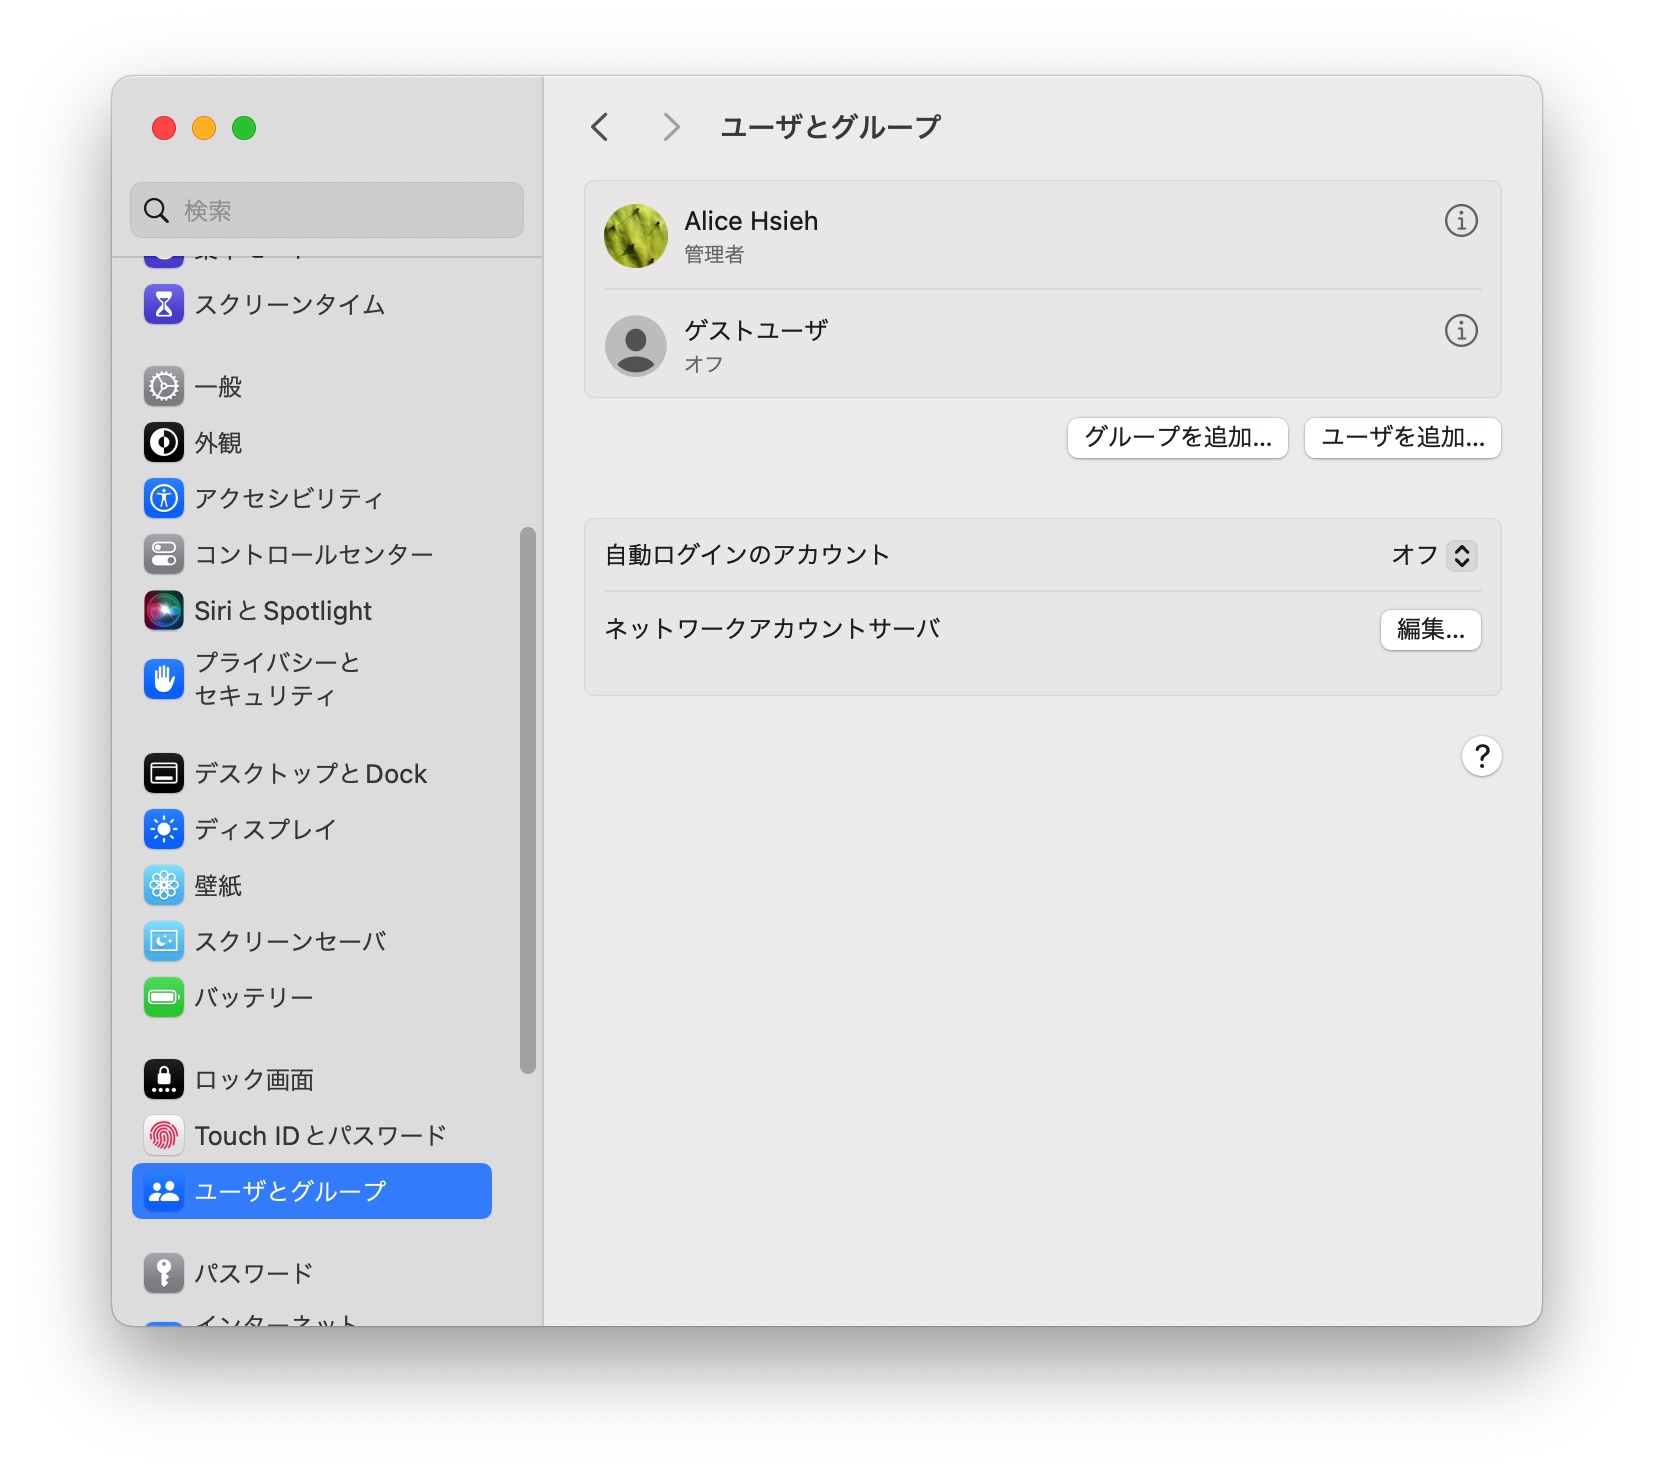
Task: Open スクリーンタイム hourglass icon
Action: coord(164,305)
